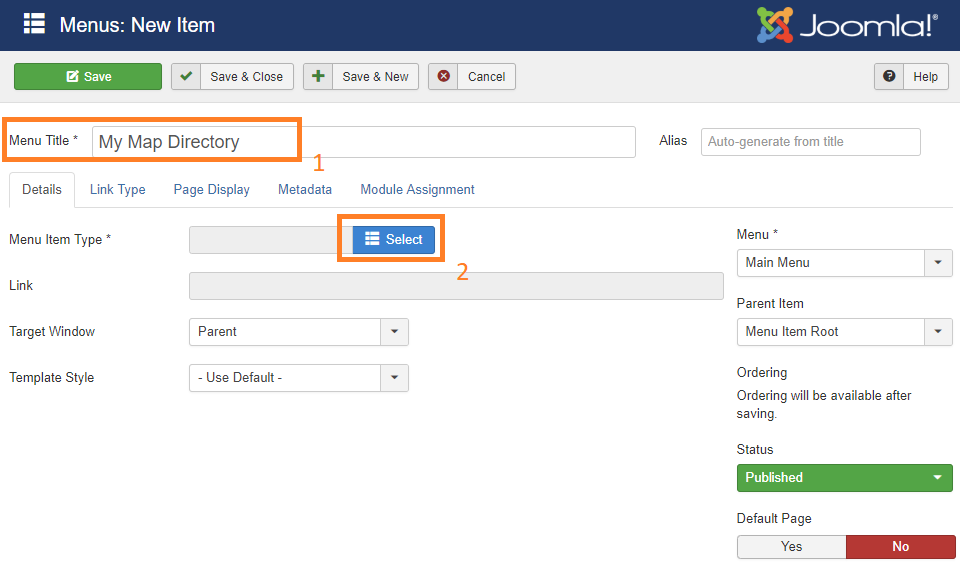Click the red X cancel icon
960x565 pixels.
[x=443, y=77]
